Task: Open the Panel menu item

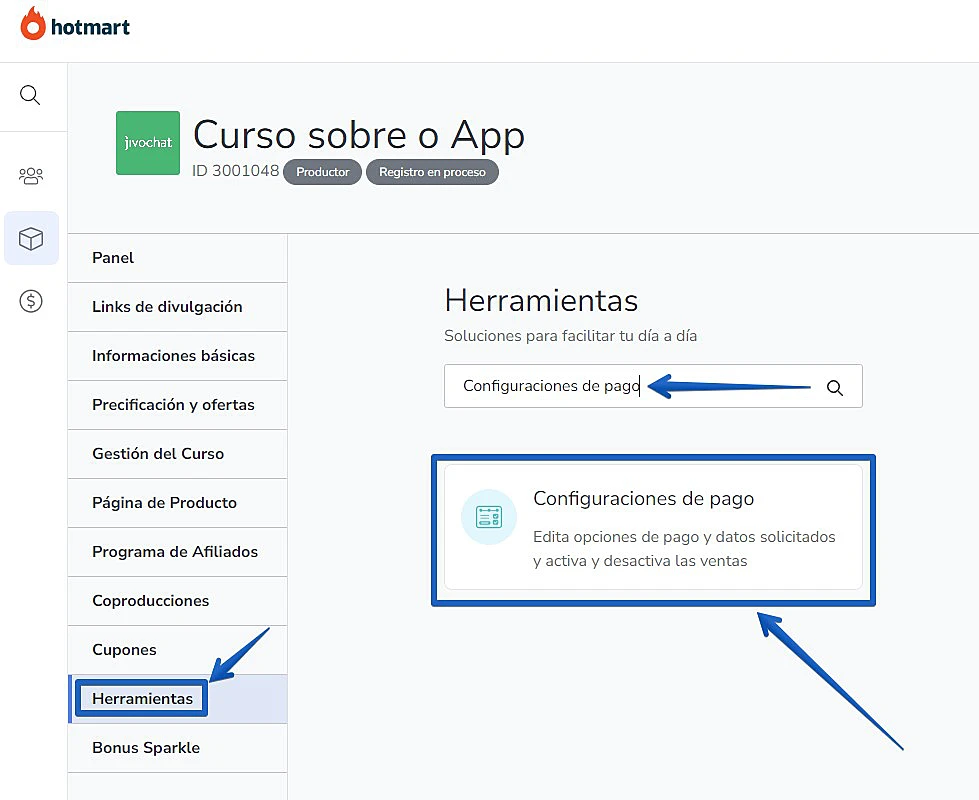Action: click(x=113, y=258)
